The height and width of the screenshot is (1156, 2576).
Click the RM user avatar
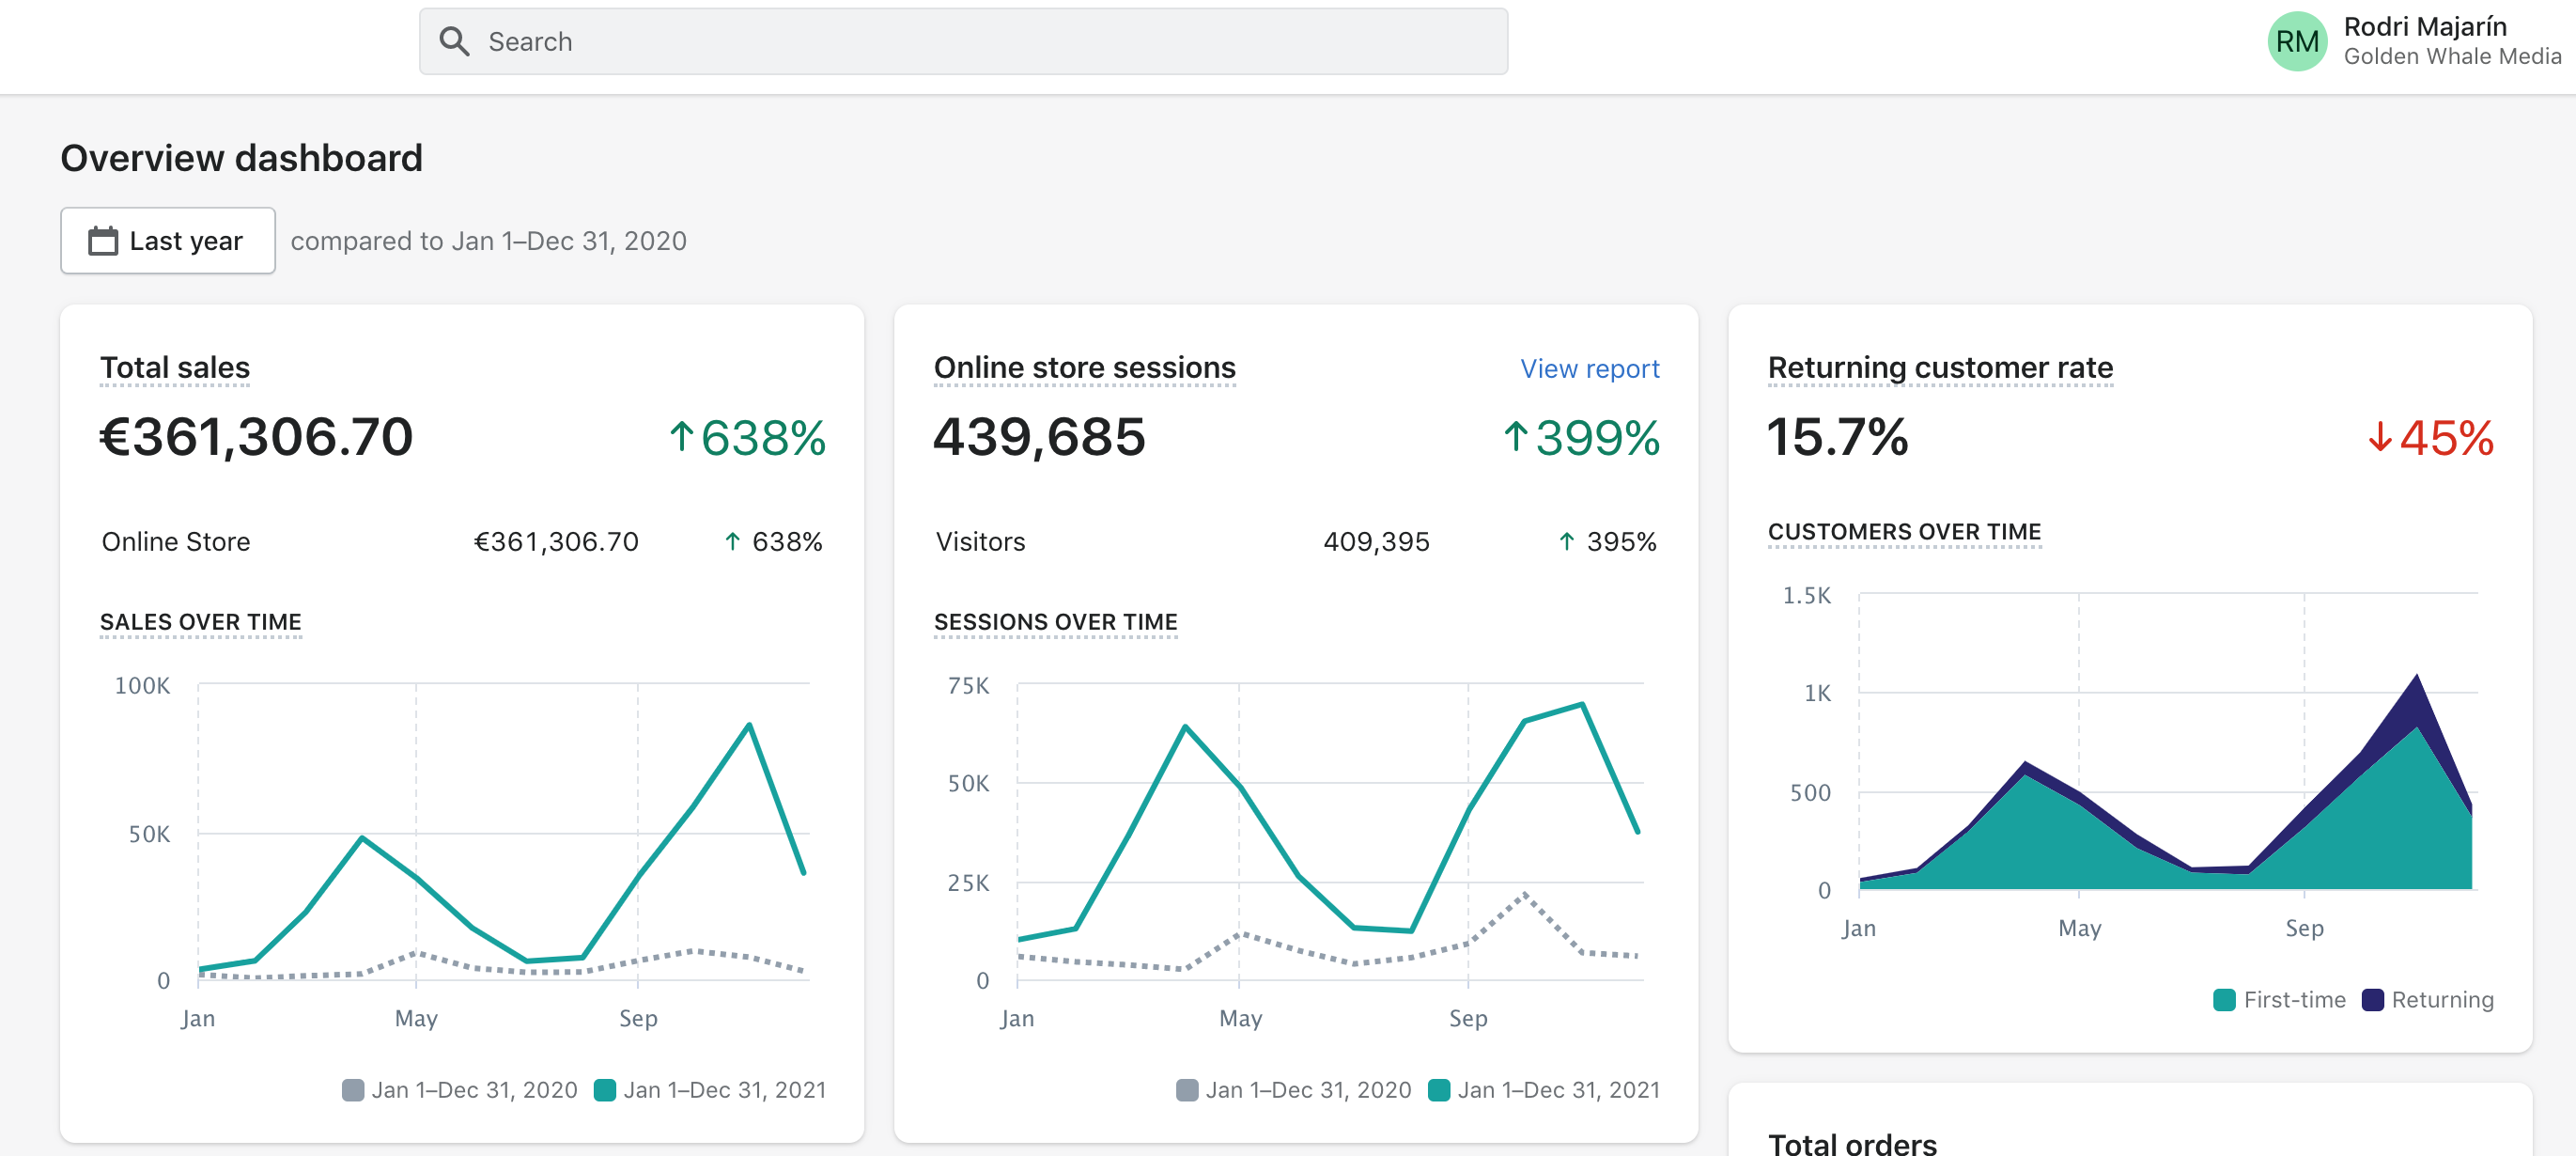pyautogui.click(x=2296, y=41)
